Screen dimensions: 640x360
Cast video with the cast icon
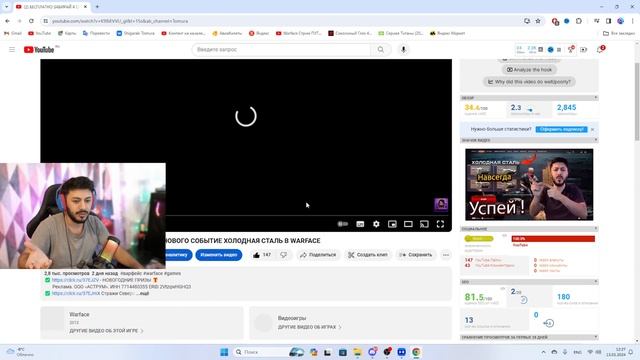424,224
